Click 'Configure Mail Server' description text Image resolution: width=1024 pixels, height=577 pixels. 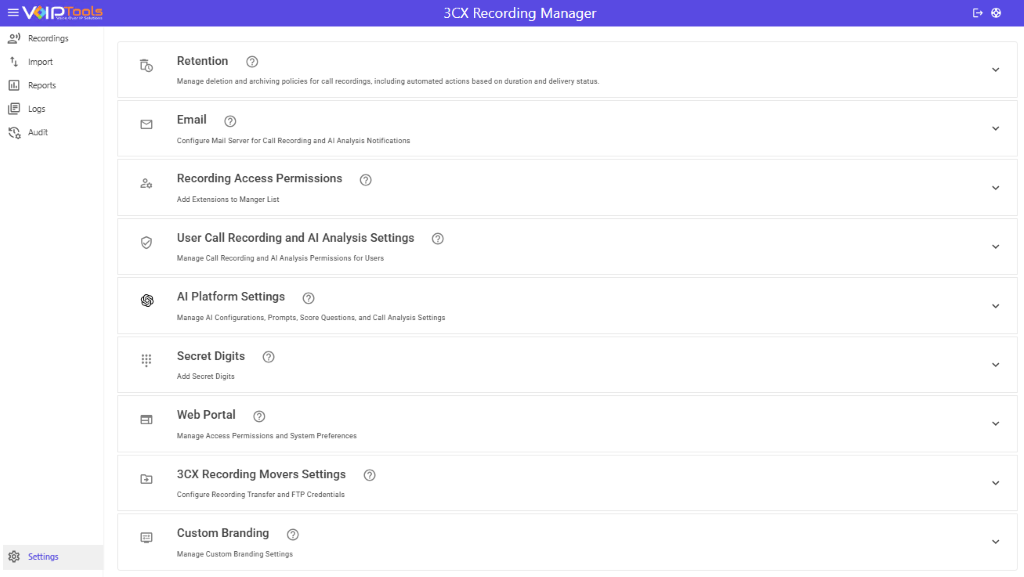293,141
